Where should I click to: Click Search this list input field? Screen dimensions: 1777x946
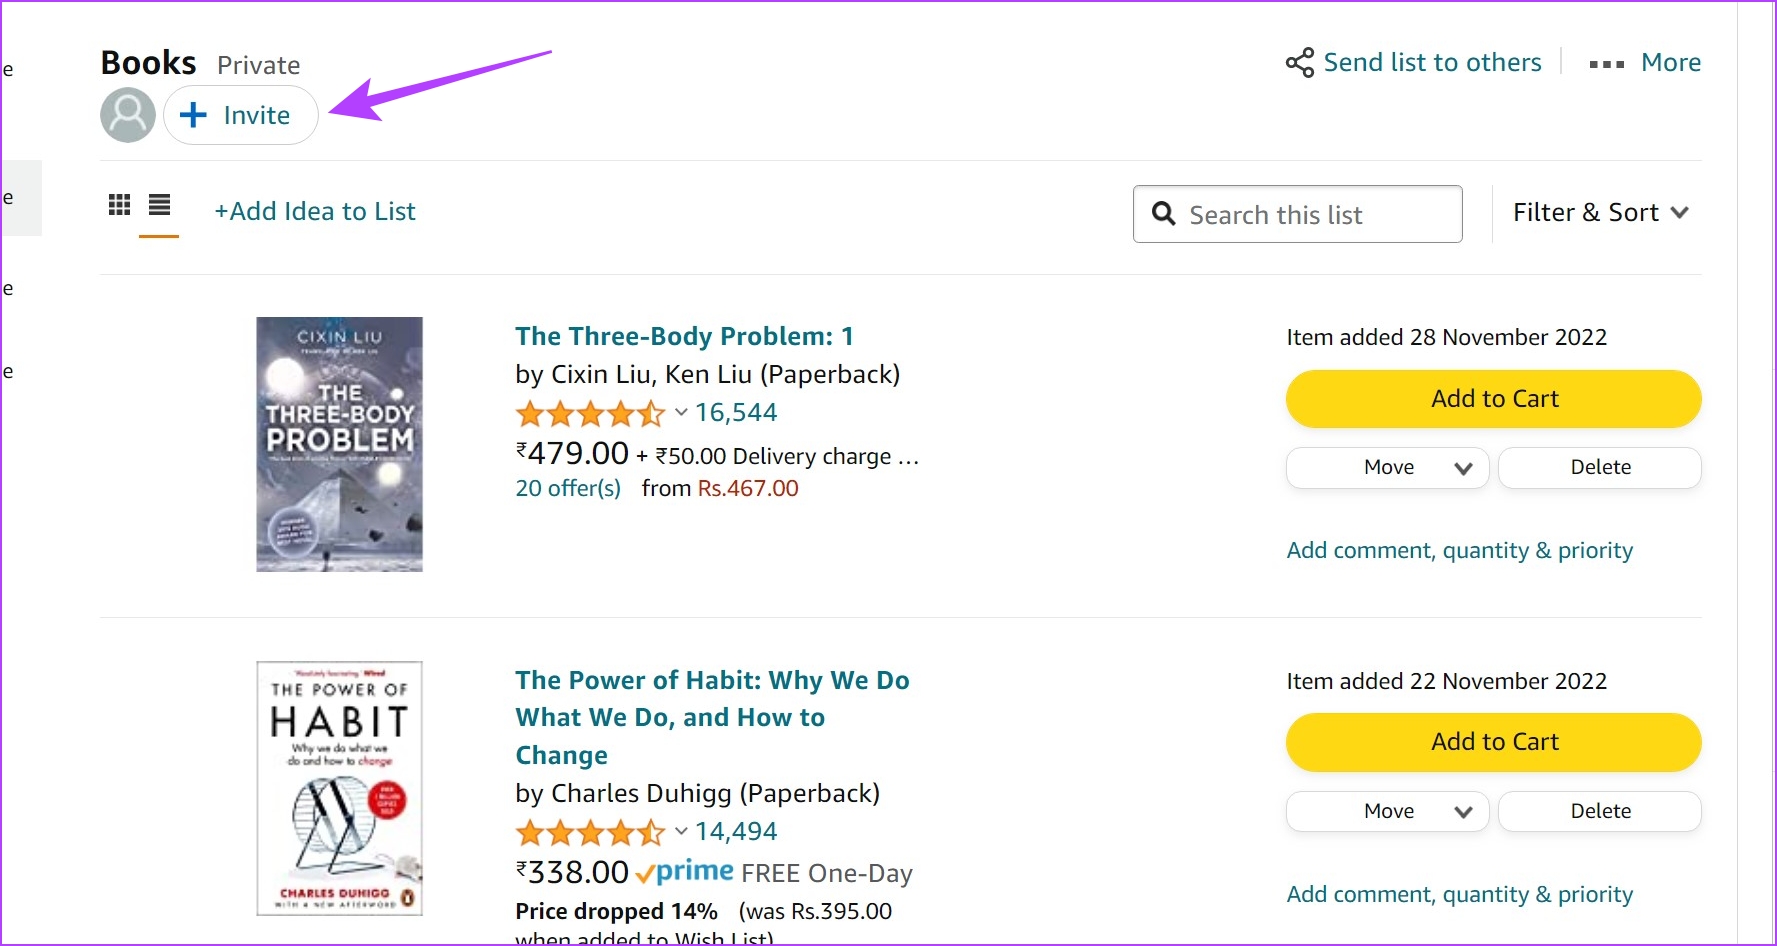click(x=1297, y=214)
